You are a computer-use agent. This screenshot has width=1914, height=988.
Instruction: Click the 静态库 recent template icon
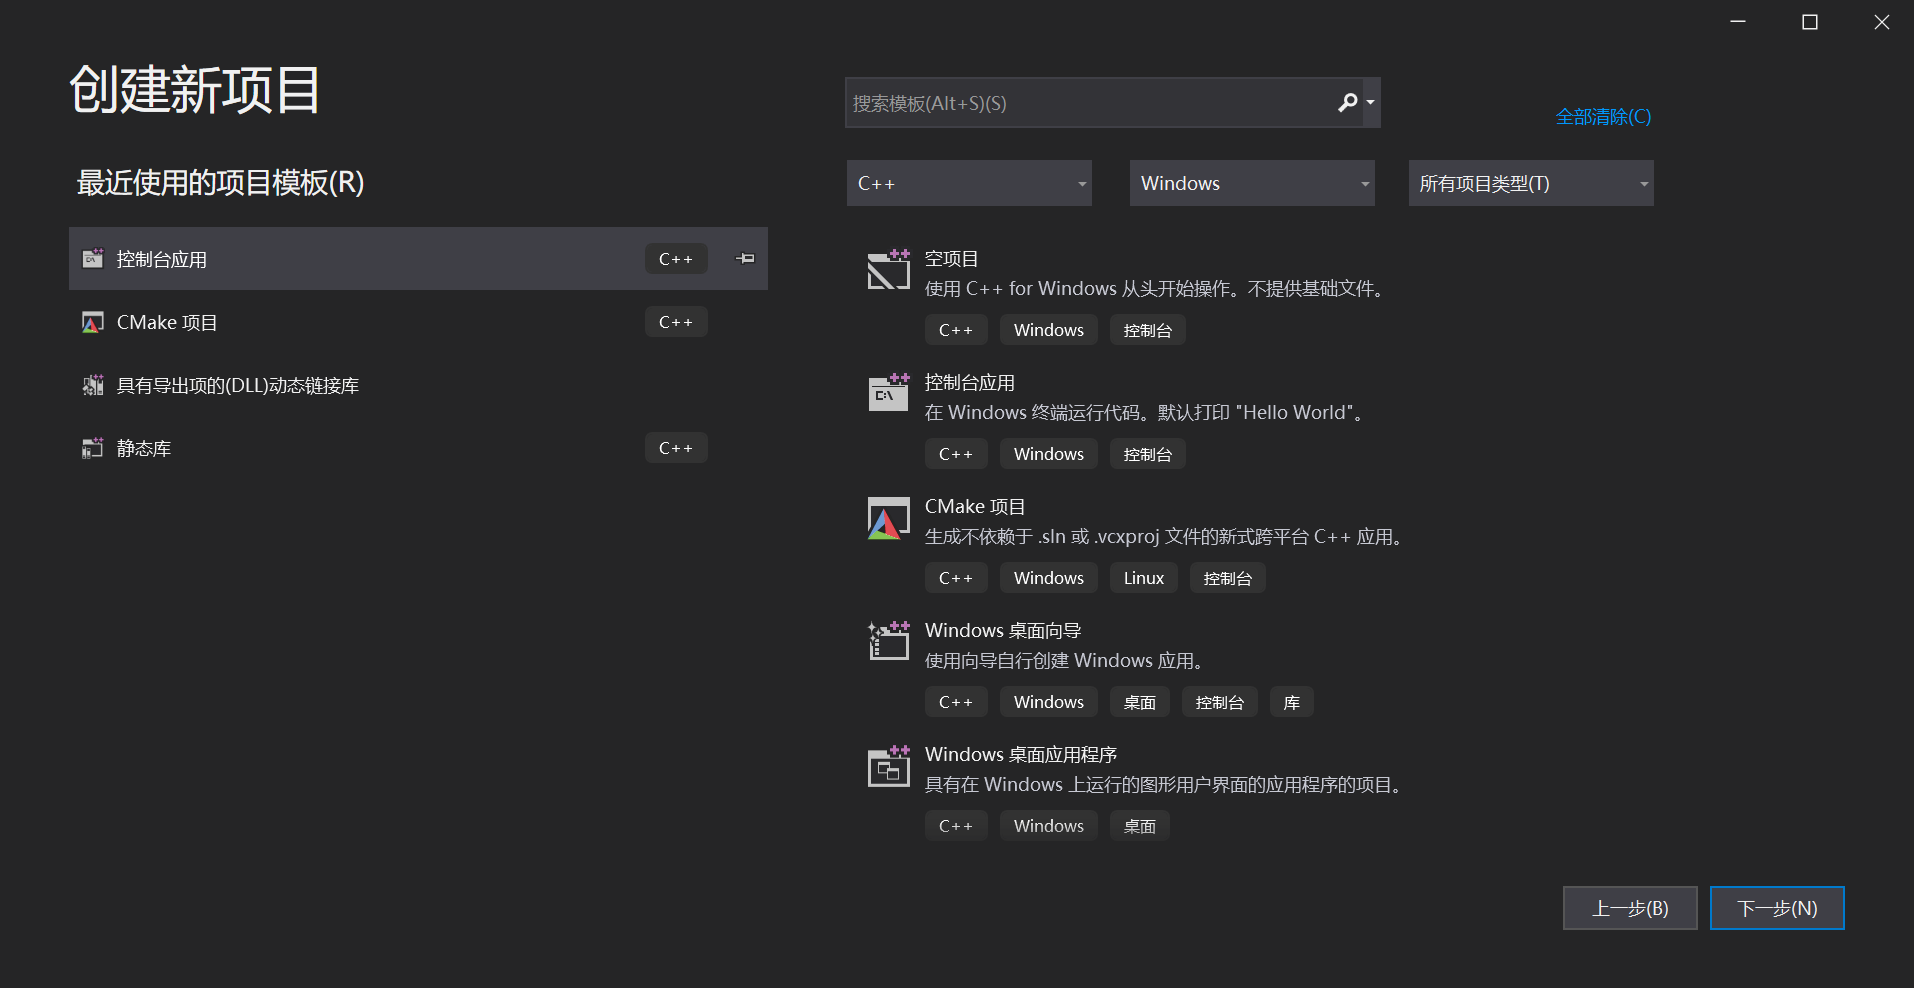(x=92, y=448)
